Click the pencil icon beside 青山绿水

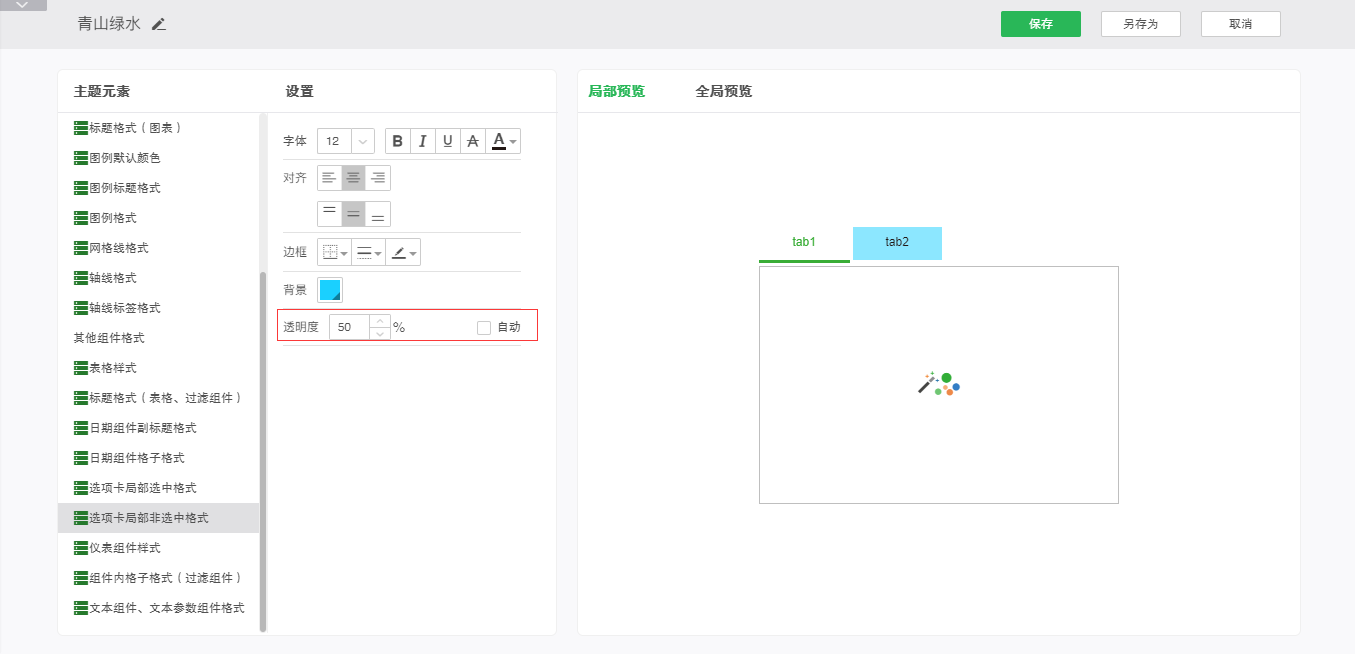pyautogui.click(x=159, y=24)
